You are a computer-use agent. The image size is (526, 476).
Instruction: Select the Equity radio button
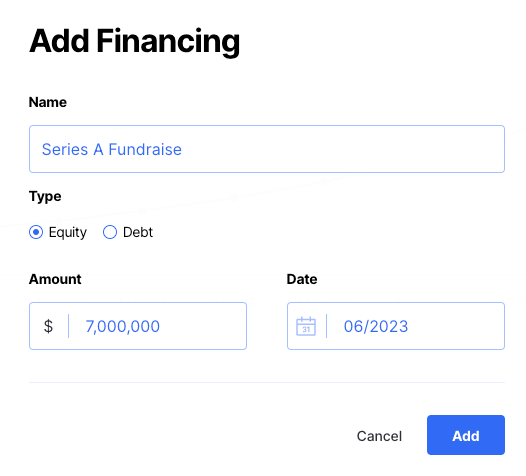(36, 232)
